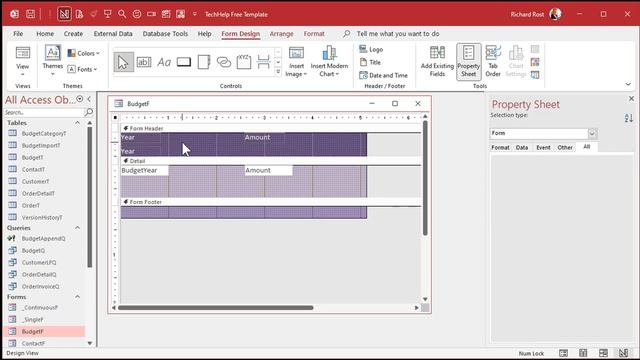This screenshot has height=360, width=640.
Task: Select the Data tab in Property Sheet
Action: click(522, 147)
